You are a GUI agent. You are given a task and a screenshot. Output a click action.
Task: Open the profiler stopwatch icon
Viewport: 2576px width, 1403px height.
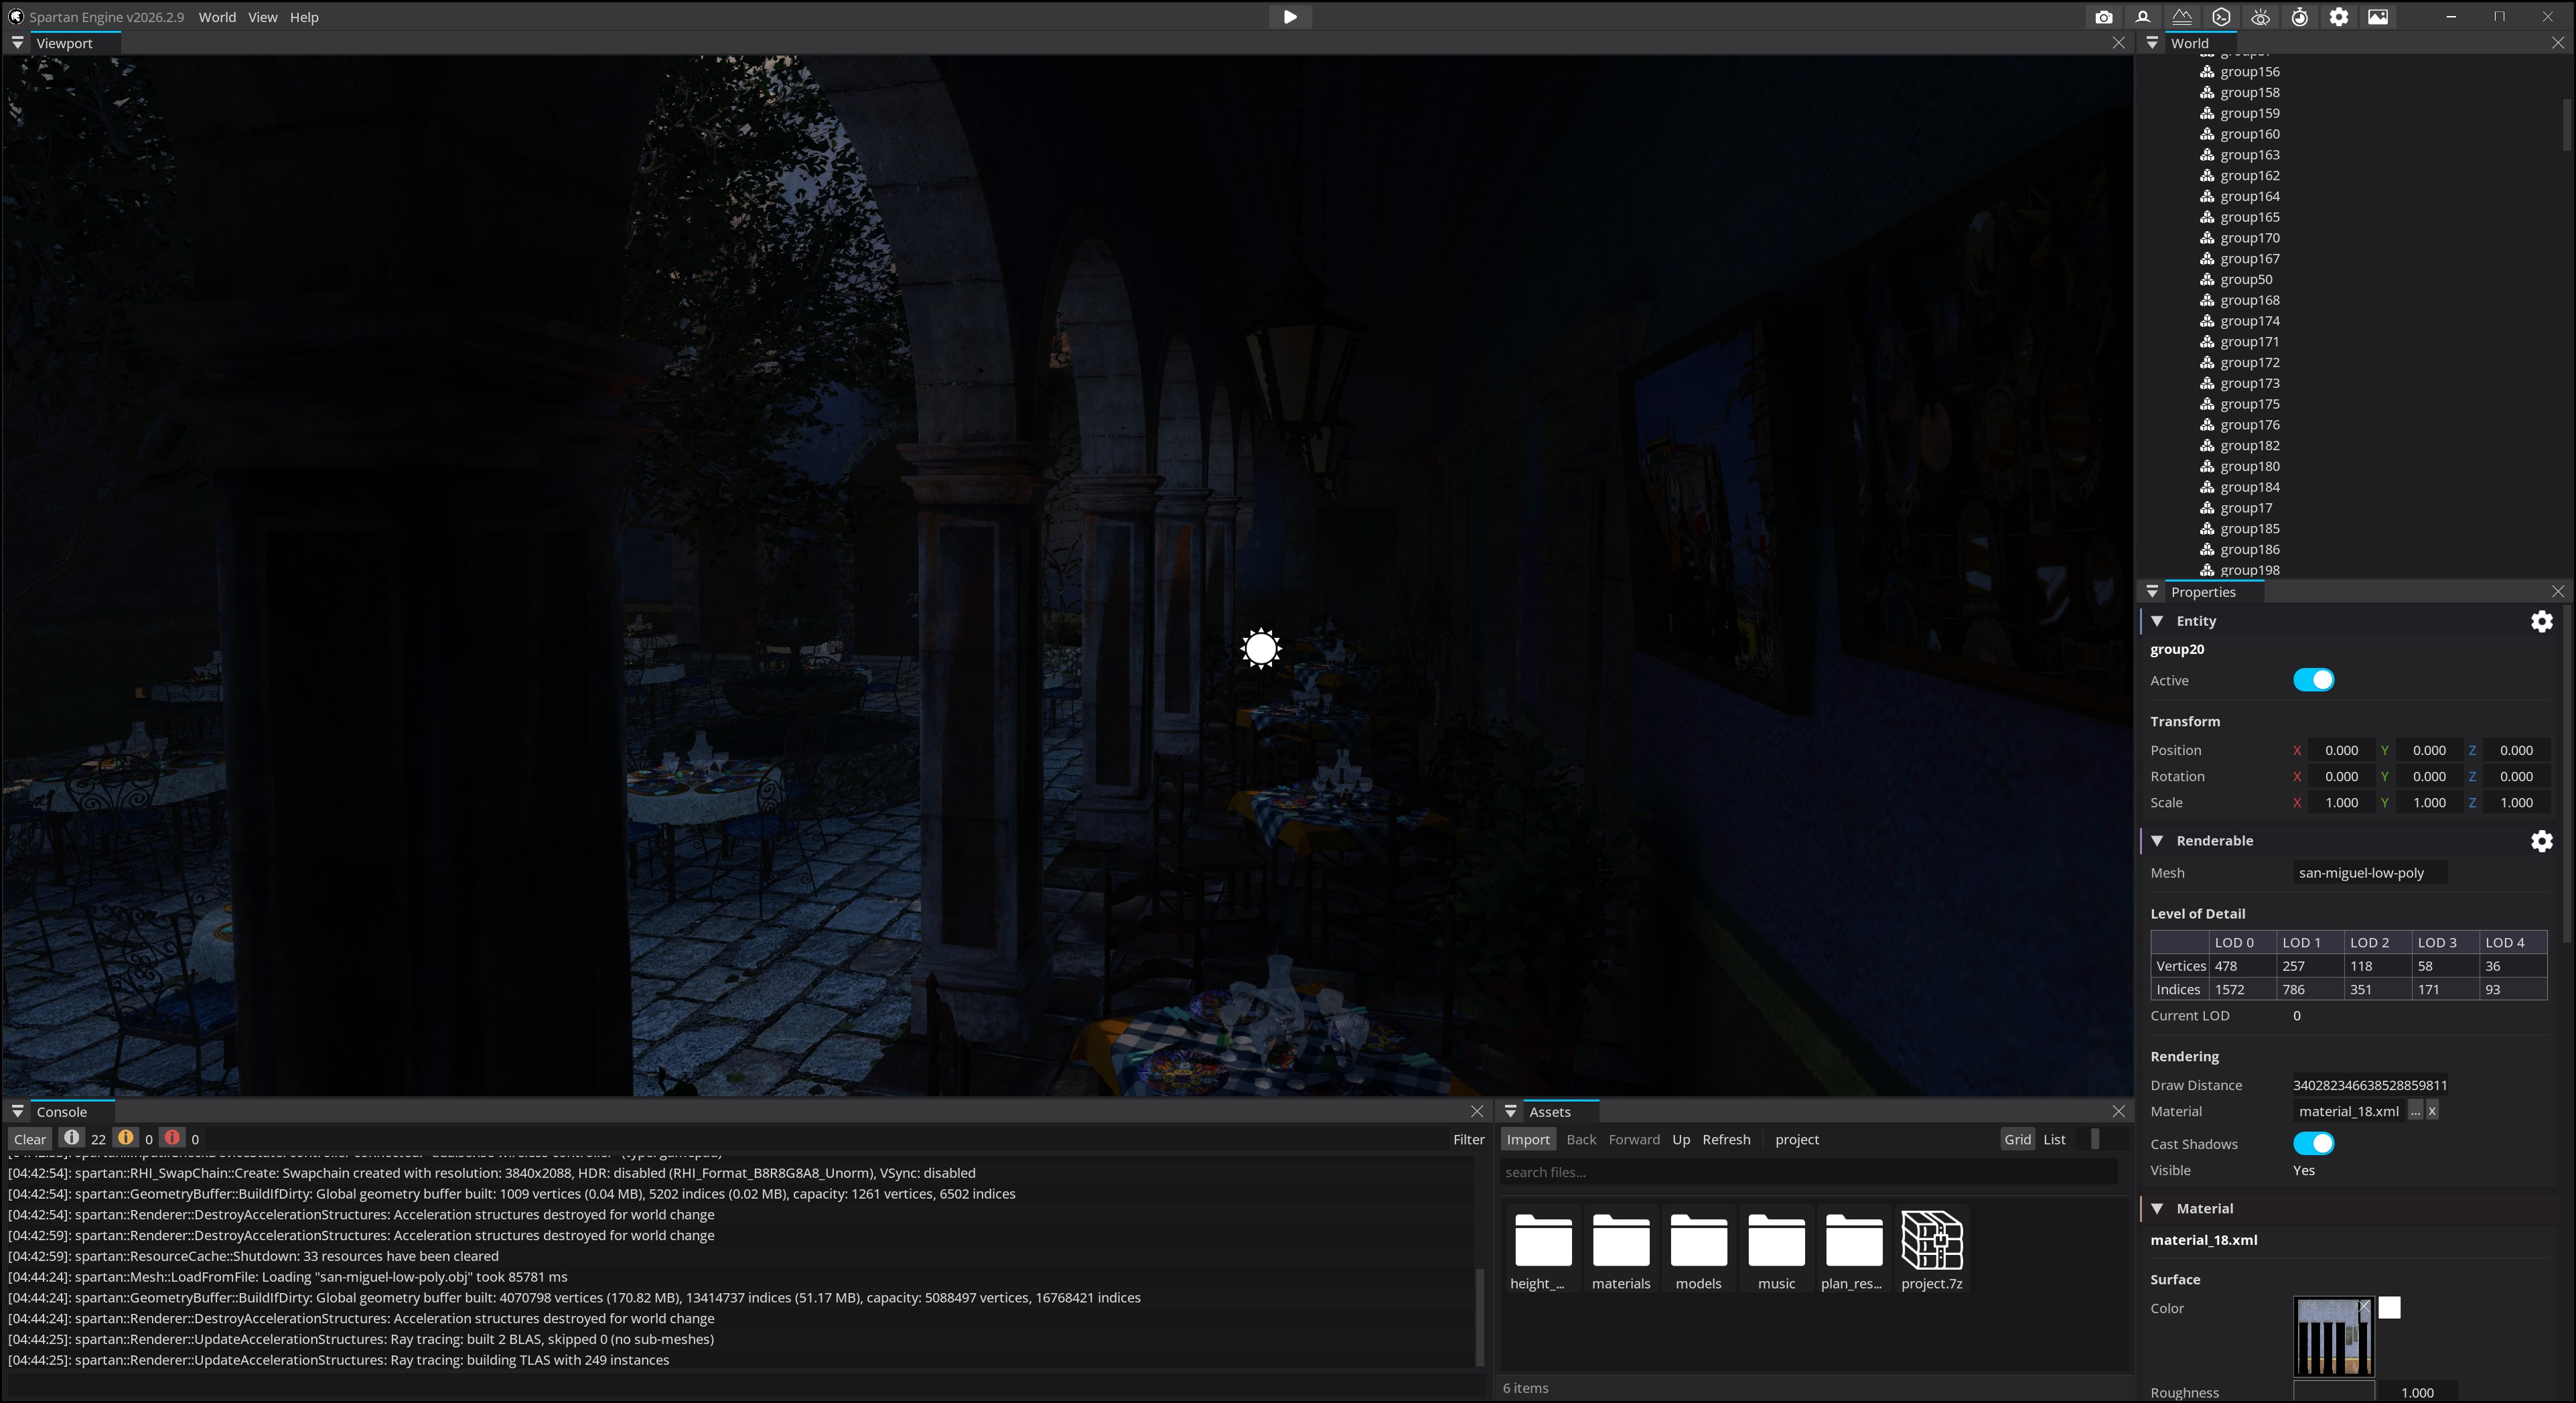(2300, 17)
